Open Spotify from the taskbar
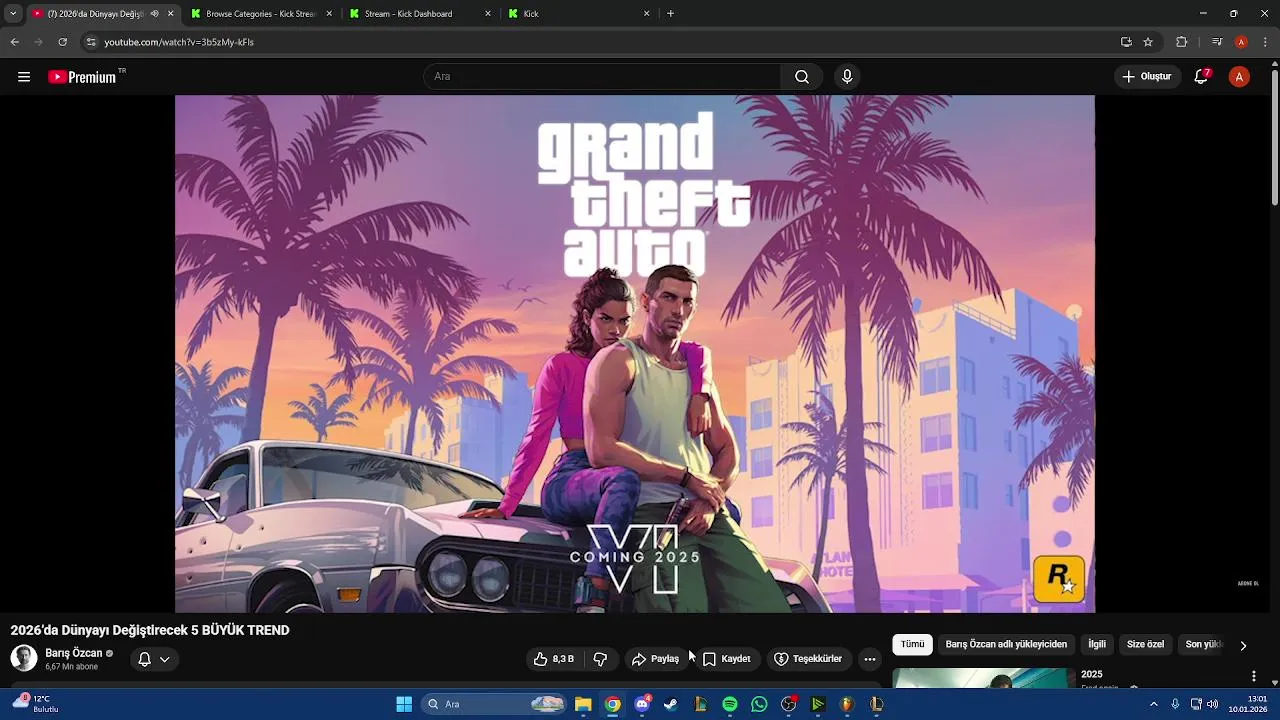 click(x=730, y=704)
